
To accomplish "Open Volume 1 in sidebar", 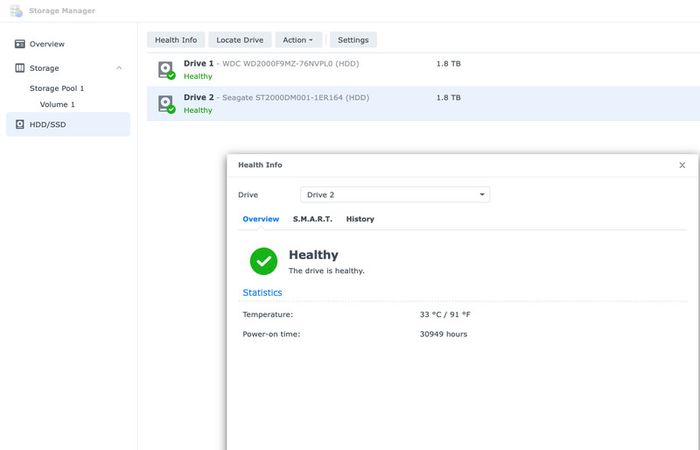I will pyautogui.click(x=57, y=104).
